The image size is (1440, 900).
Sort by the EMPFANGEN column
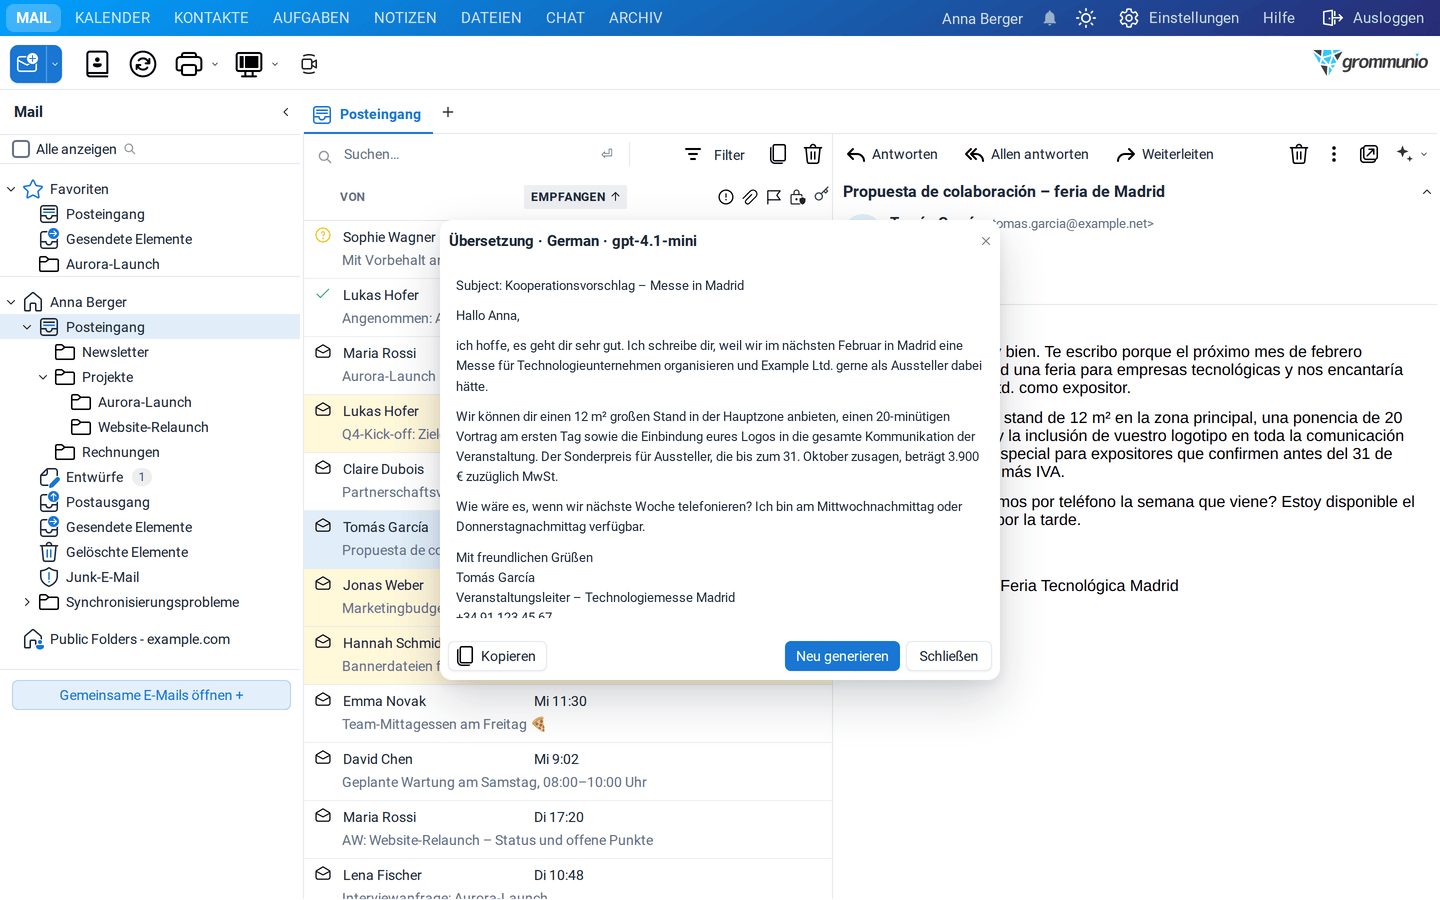575,197
